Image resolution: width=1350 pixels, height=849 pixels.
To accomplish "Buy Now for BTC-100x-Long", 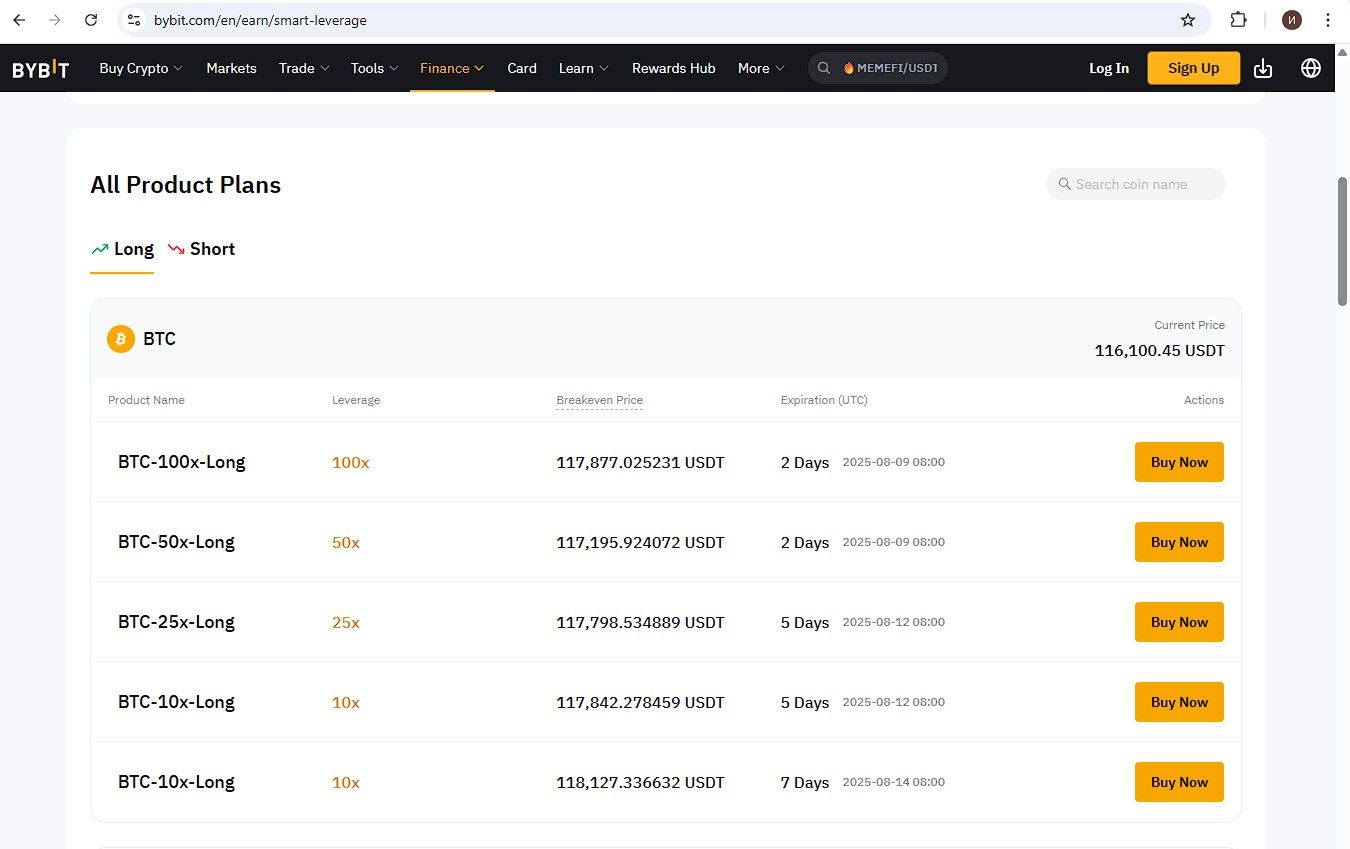I will click(x=1179, y=462).
